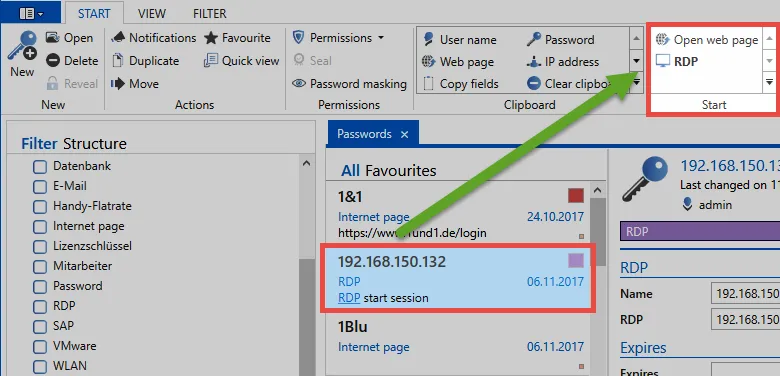
Task: Switch to the FILTER ribbon tab
Action: click(x=209, y=13)
